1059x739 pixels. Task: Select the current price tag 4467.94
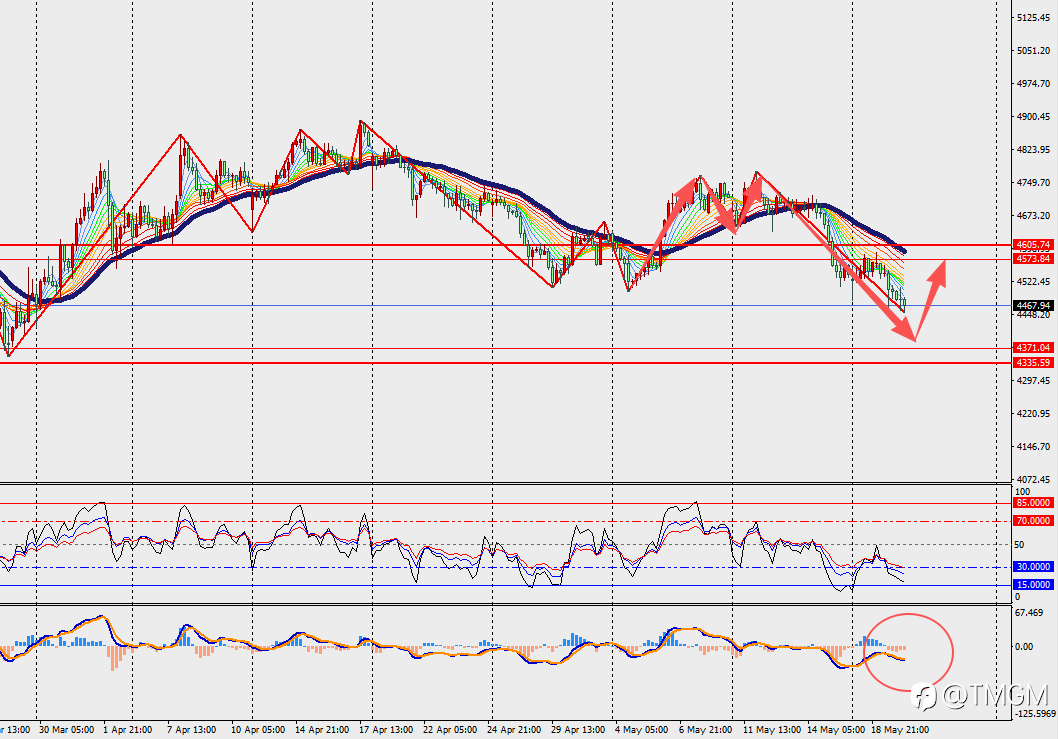click(1033, 305)
